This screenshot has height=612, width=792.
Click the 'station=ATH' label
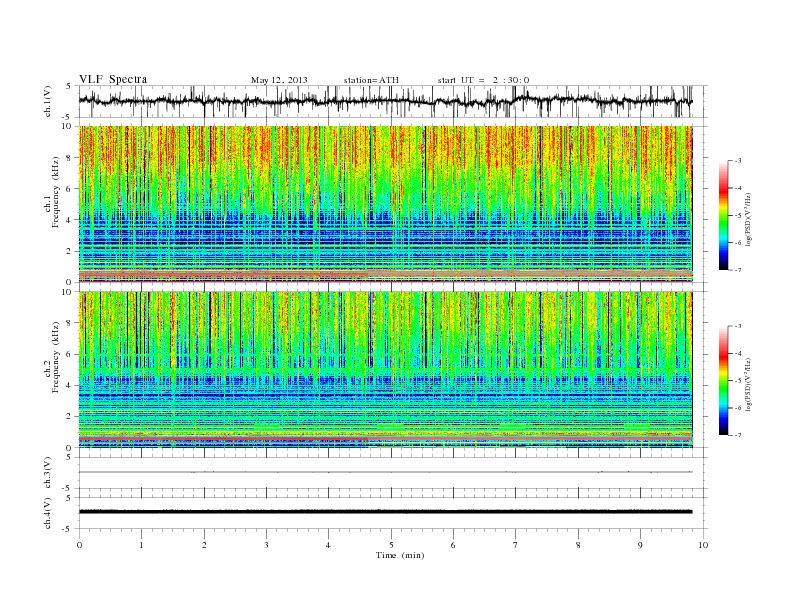[x=371, y=80]
